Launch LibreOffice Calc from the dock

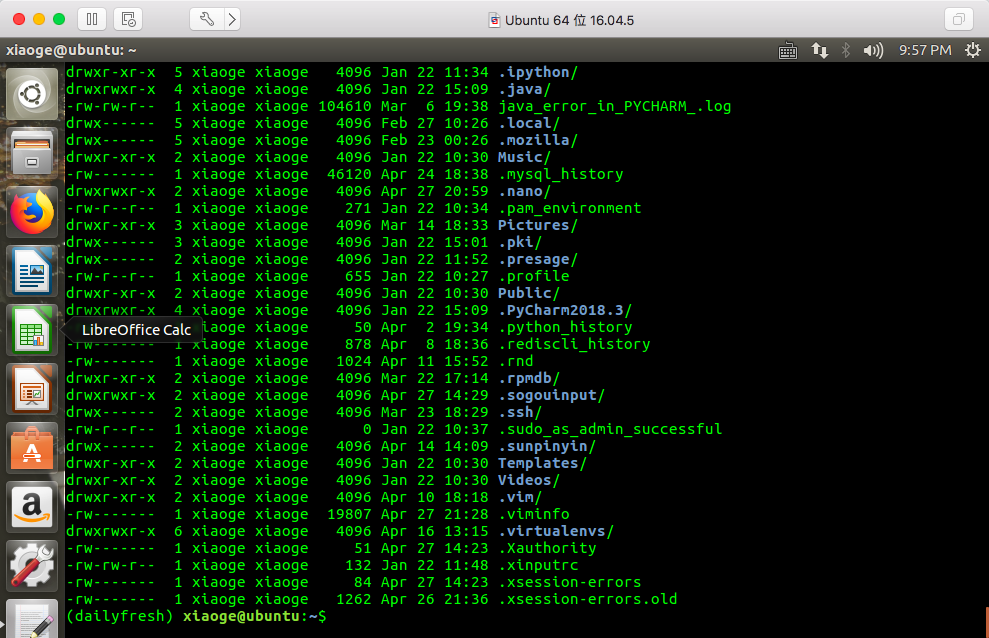[x=32, y=330]
